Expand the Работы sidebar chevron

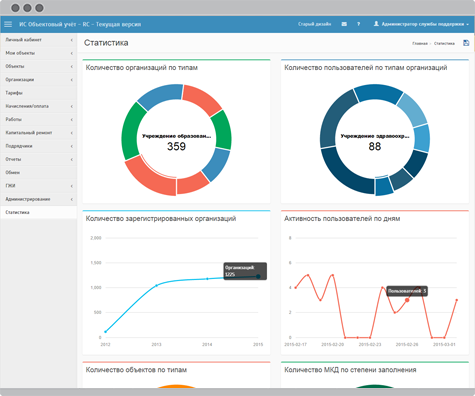(x=72, y=120)
